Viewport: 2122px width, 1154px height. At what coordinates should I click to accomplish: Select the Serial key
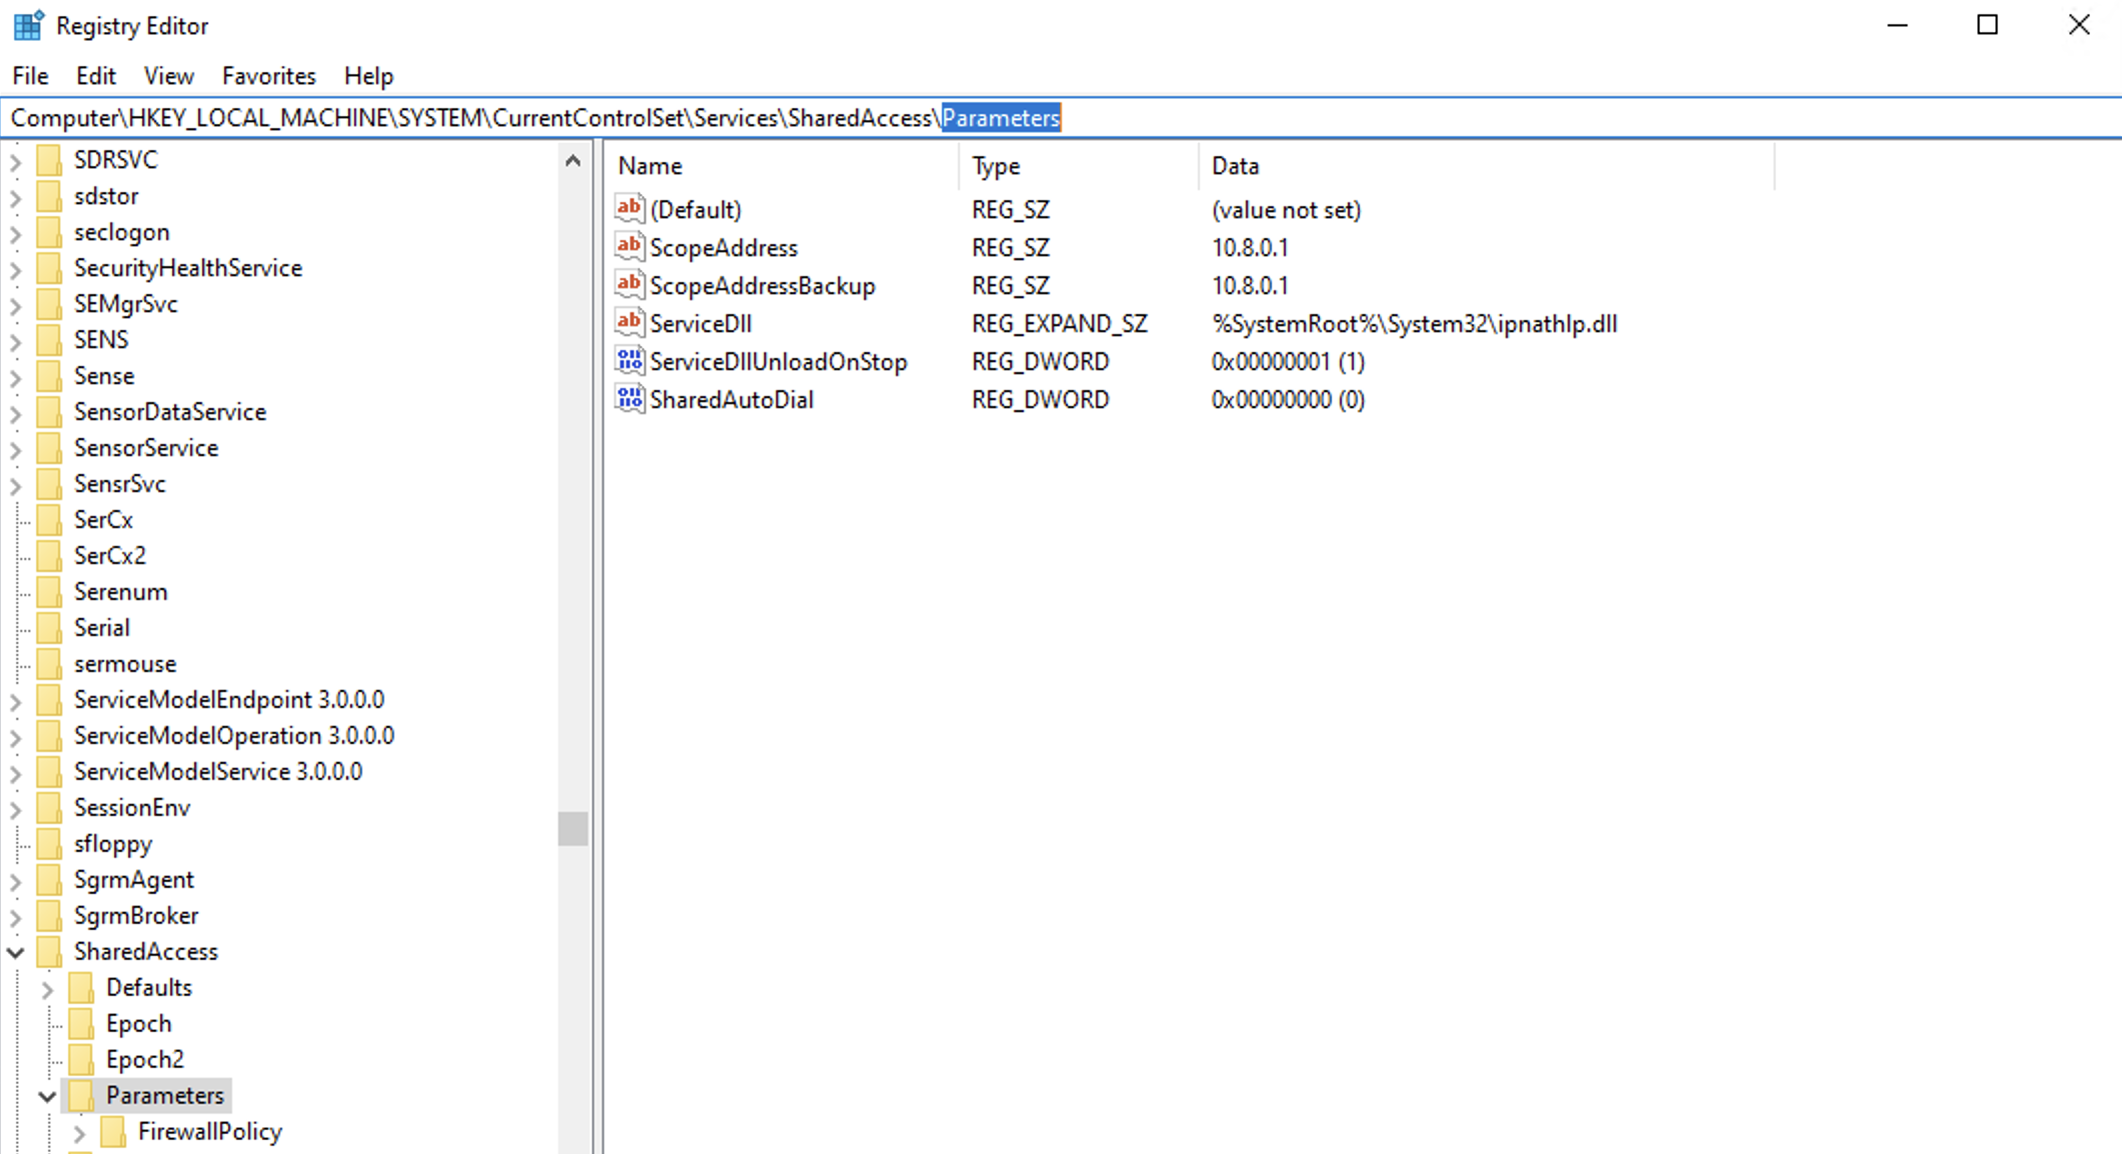[x=102, y=628]
